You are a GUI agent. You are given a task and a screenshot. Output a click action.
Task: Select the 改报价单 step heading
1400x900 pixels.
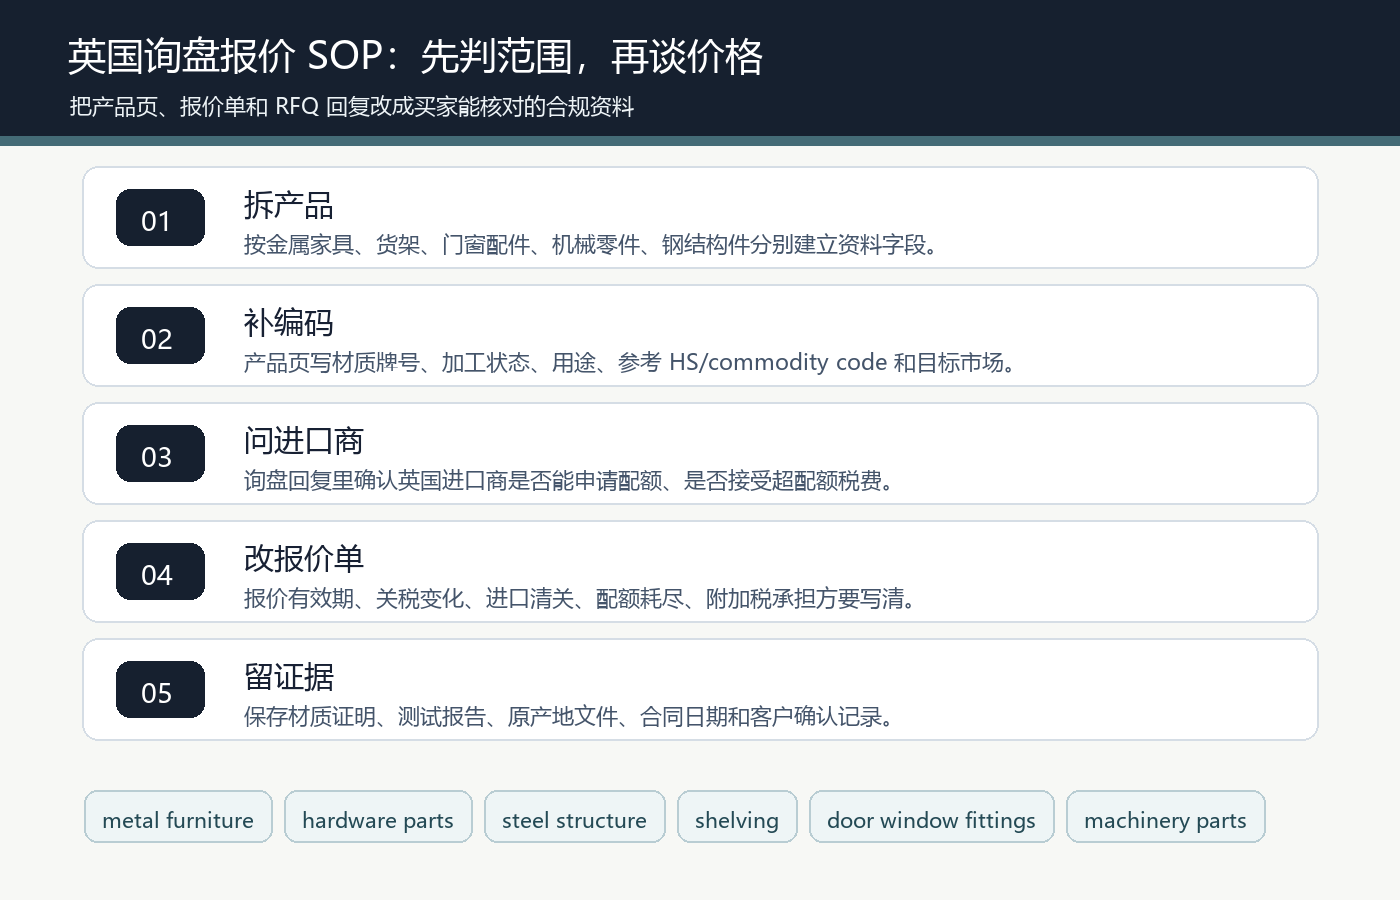[x=304, y=559]
